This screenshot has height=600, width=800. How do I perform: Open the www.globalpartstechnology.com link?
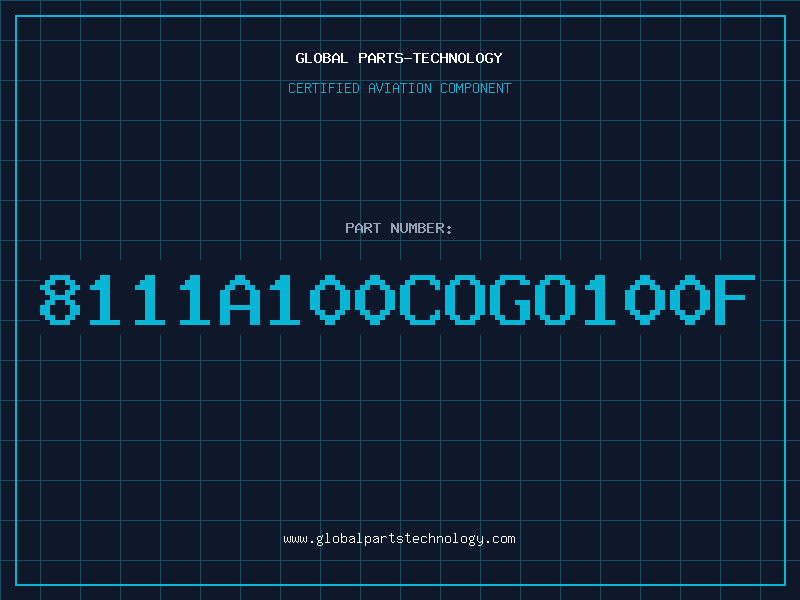[x=399, y=539]
